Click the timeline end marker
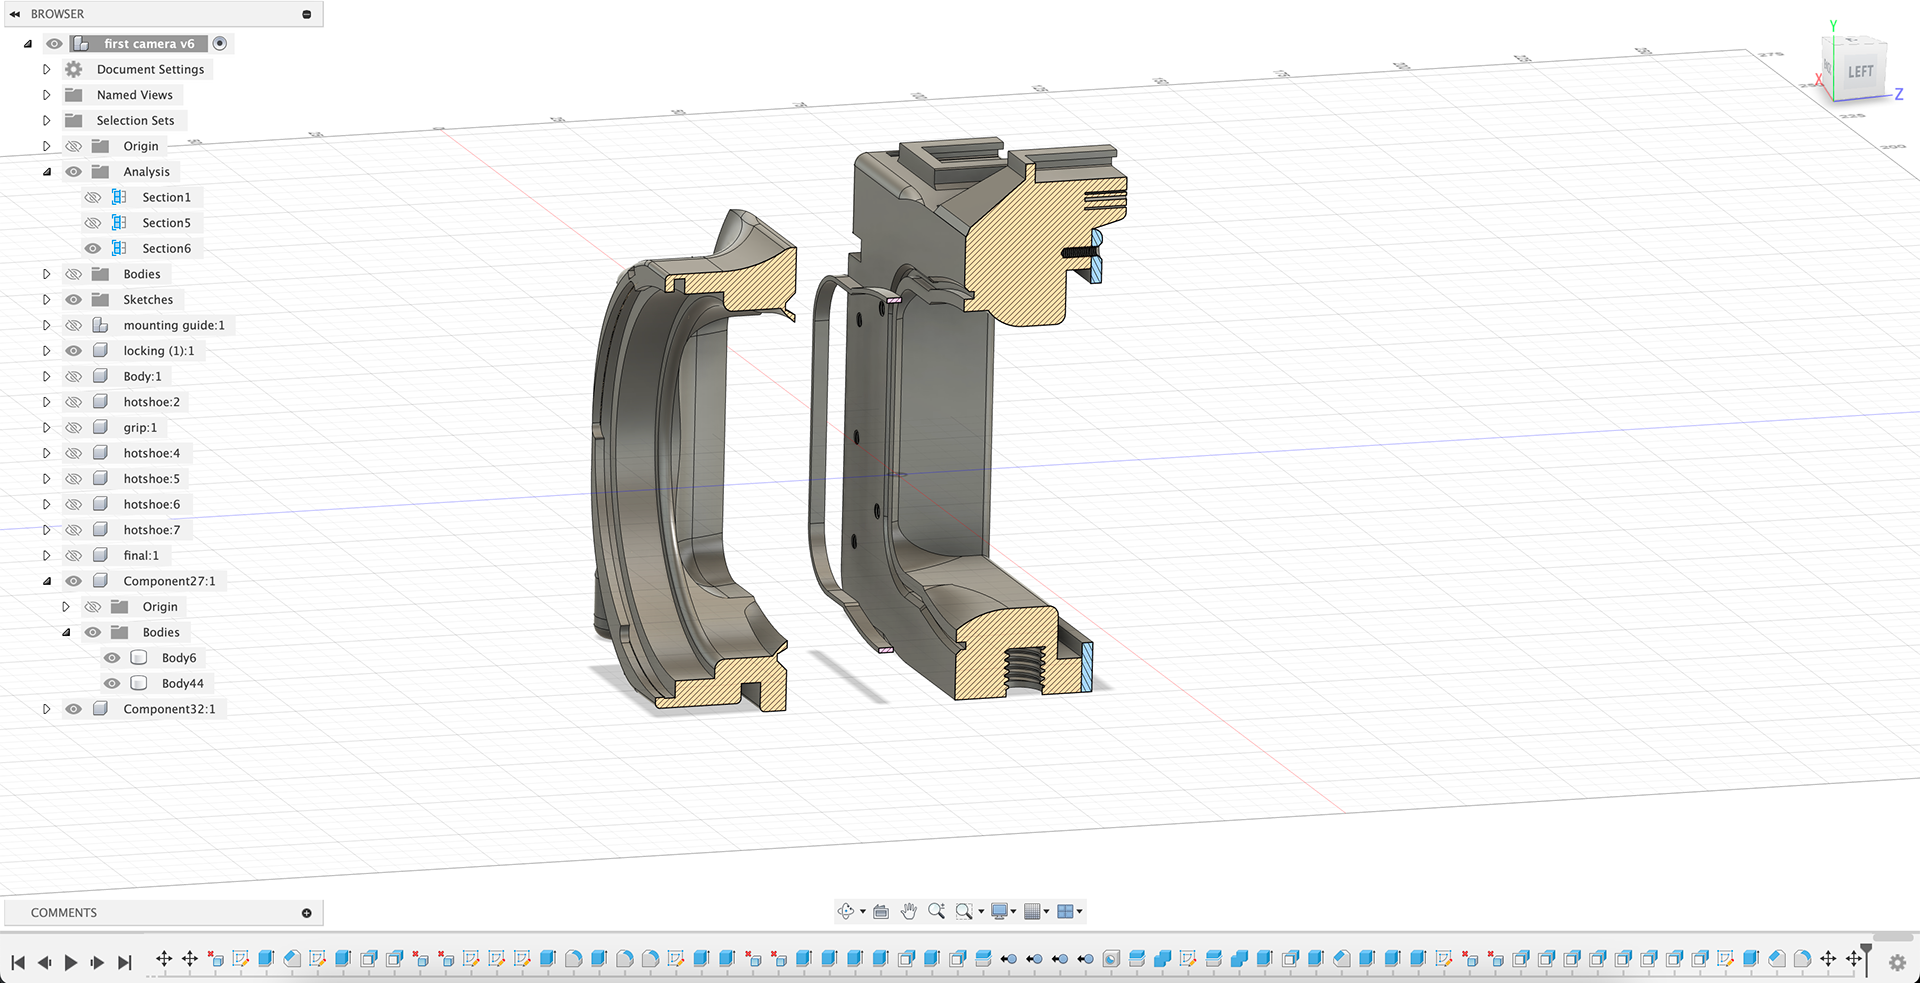Image resolution: width=1920 pixels, height=983 pixels. (x=1866, y=958)
